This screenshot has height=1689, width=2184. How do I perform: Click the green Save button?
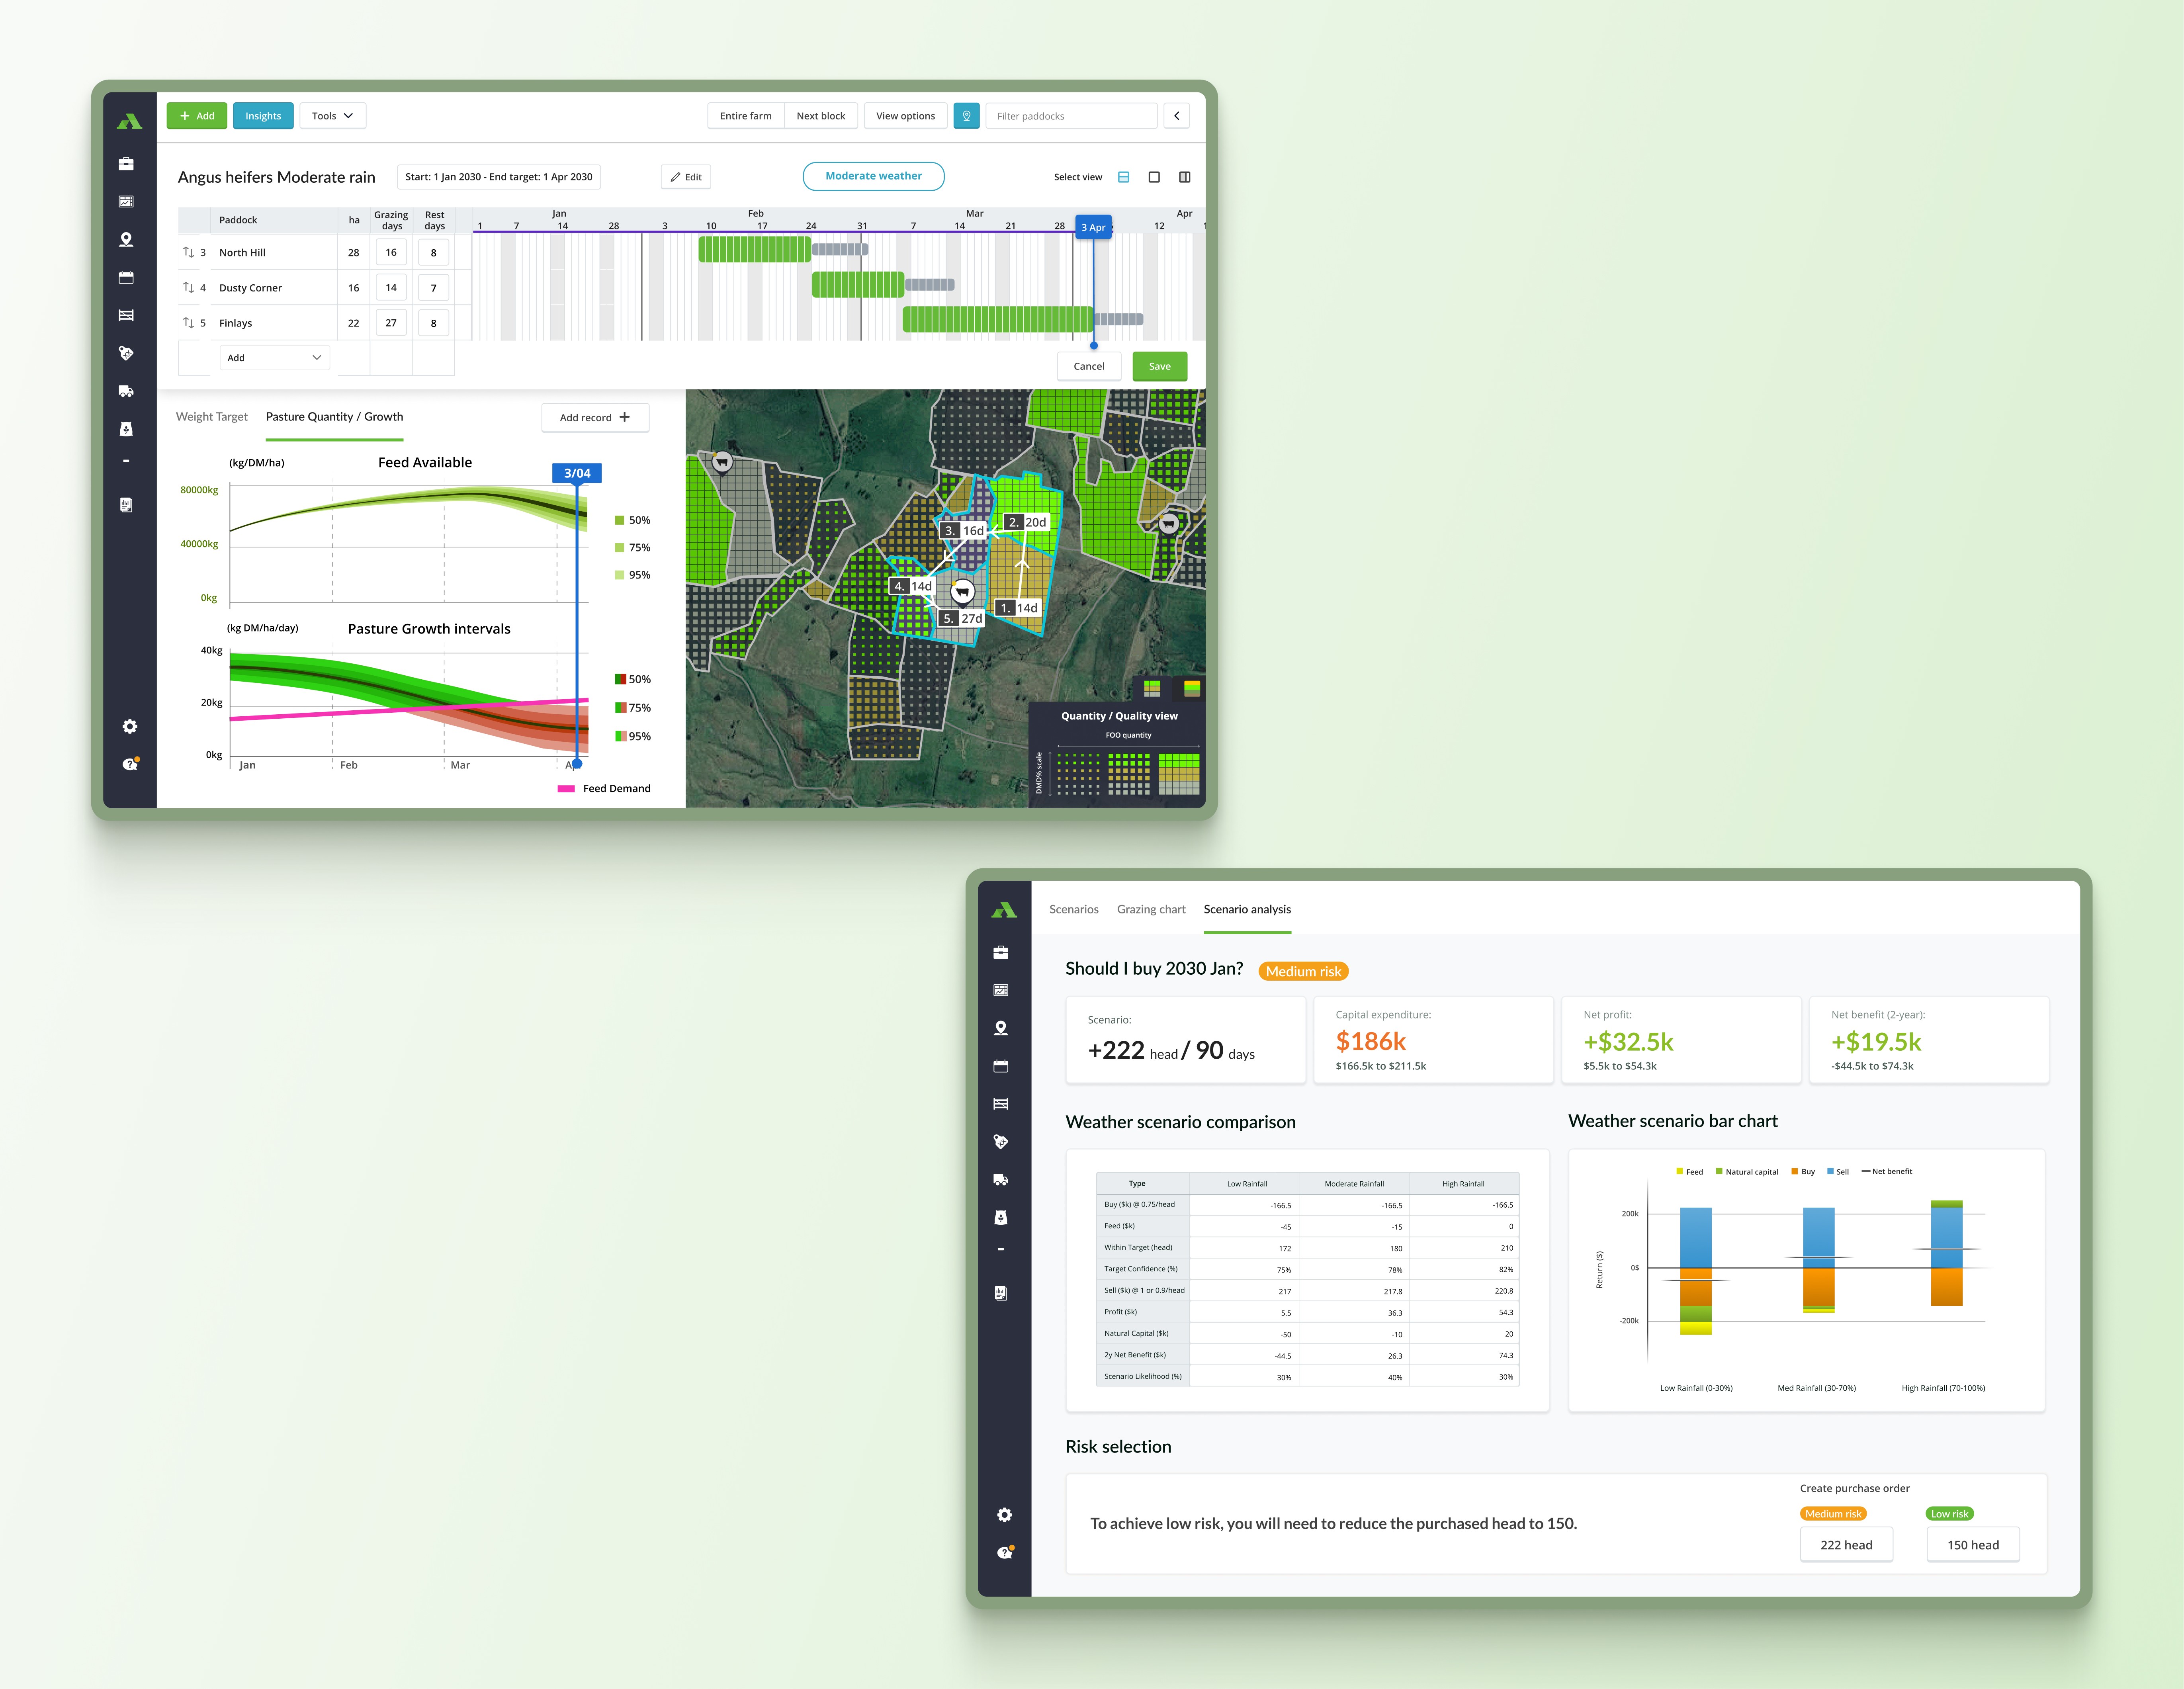tap(1159, 366)
